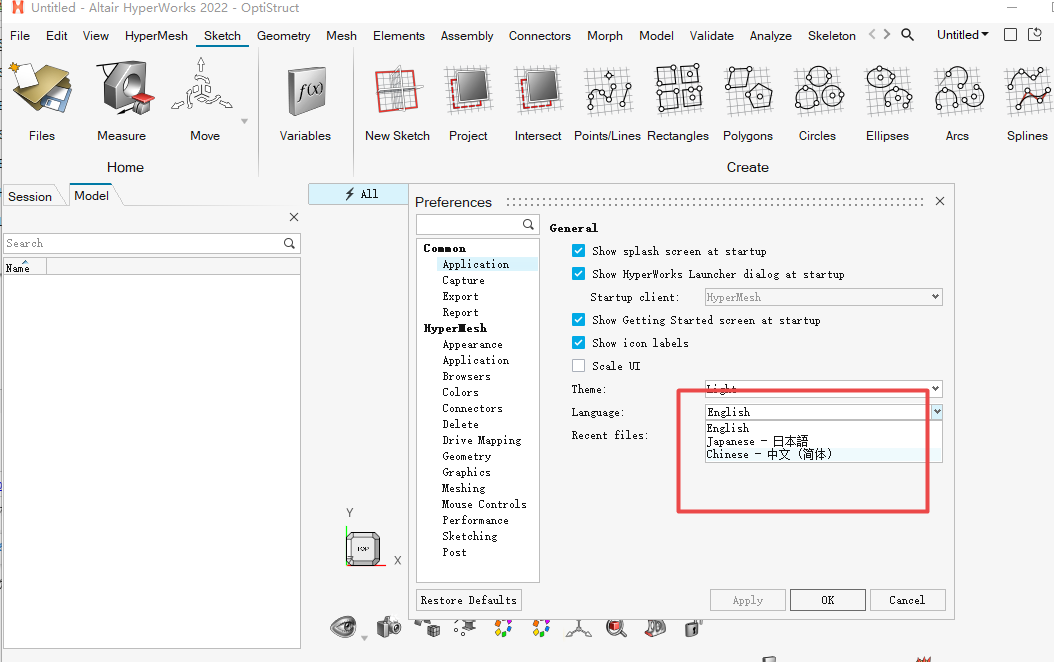The height and width of the screenshot is (662, 1054).
Task: Select Mouse Controls in preferences tree
Action: click(484, 504)
